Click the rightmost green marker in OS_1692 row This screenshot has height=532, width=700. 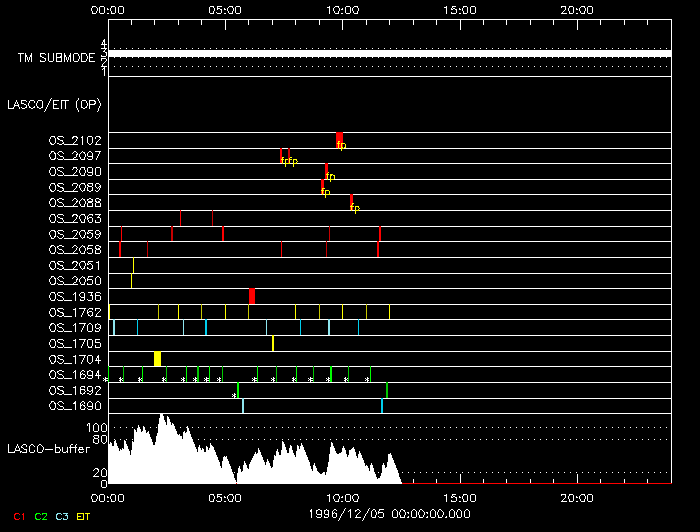pyautogui.click(x=387, y=390)
